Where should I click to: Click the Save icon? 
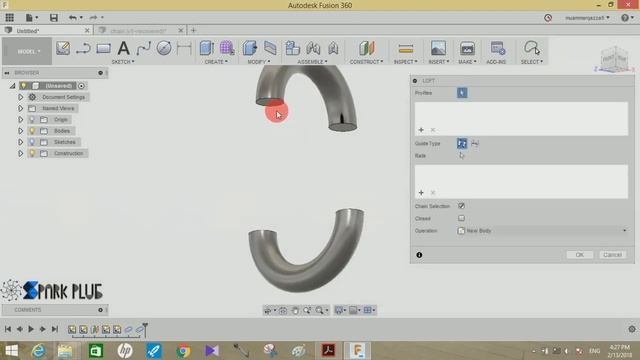coord(53,18)
